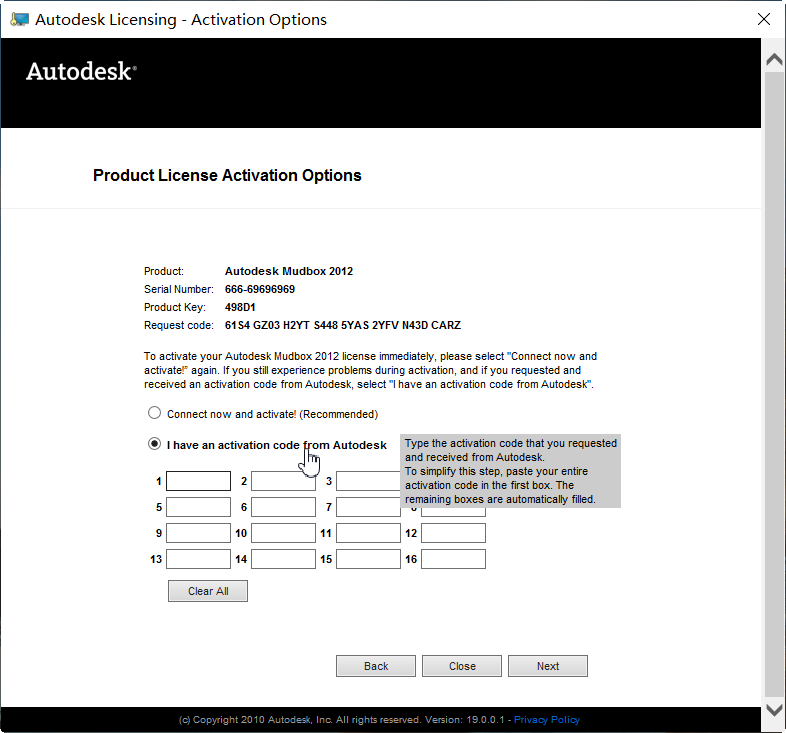The image size is (786, 733).
Task: Click scrollbar down arrow
Action: point(774,710)
